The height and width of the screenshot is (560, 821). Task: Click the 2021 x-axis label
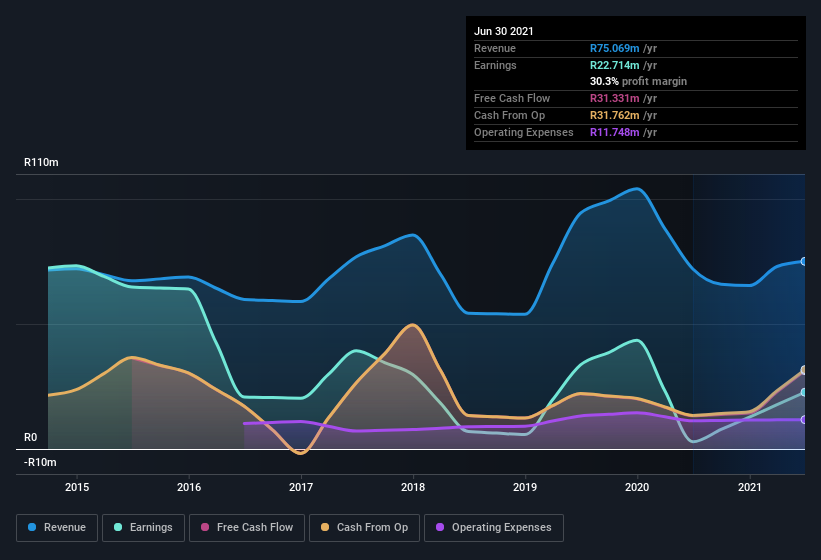[x=750, y=487]
